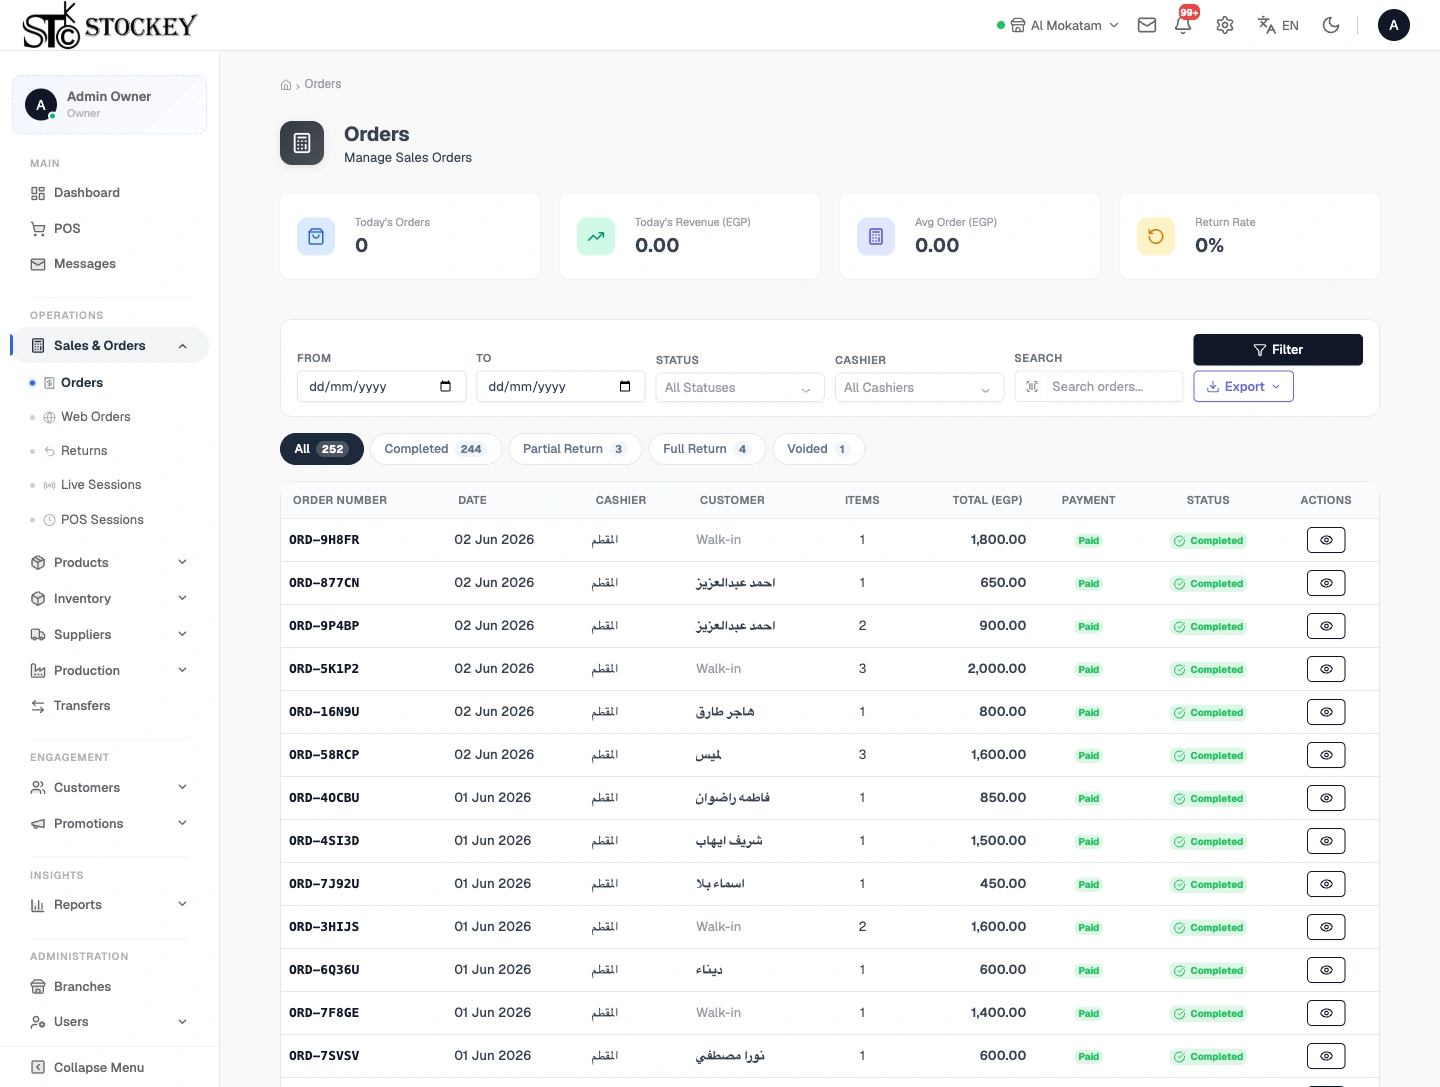
Task: Click the Admin Owner profile card
Action: (x=109, y=105)
